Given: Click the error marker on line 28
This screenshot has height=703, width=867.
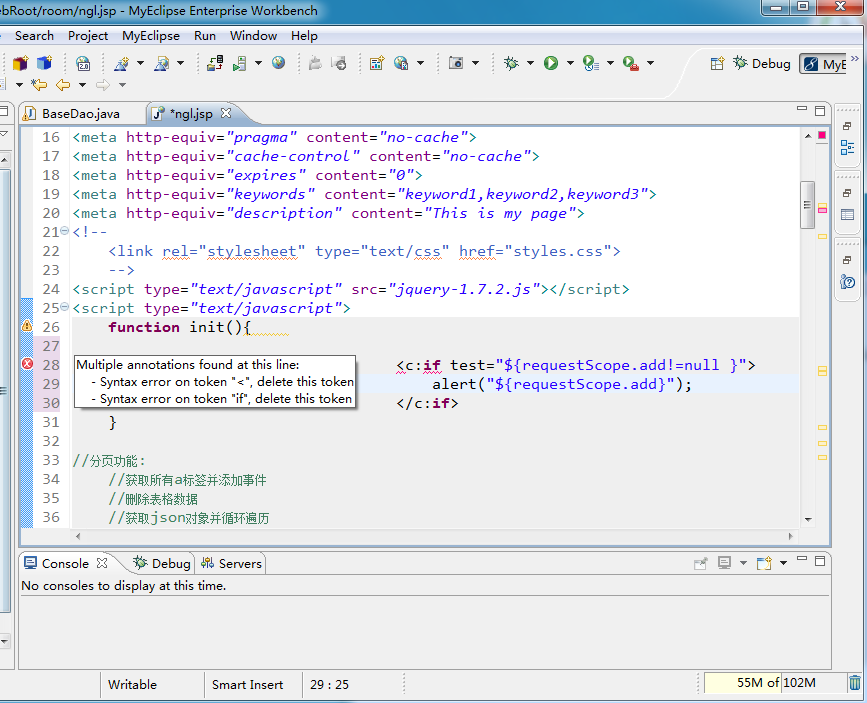Looking at the screenshot, I should click(x=27, y=364).
